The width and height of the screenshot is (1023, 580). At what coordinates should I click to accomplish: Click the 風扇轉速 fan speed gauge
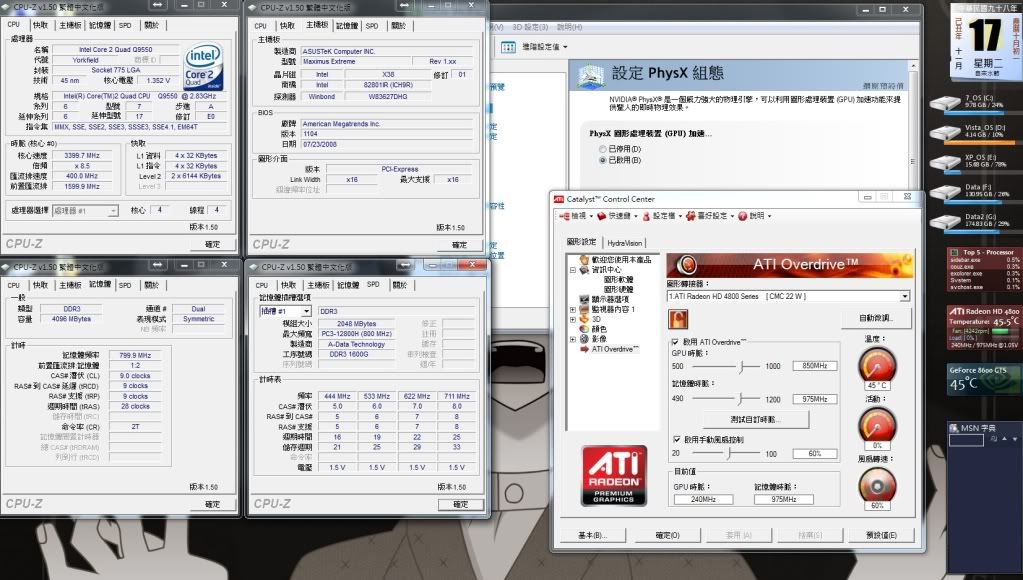point(878,487)
